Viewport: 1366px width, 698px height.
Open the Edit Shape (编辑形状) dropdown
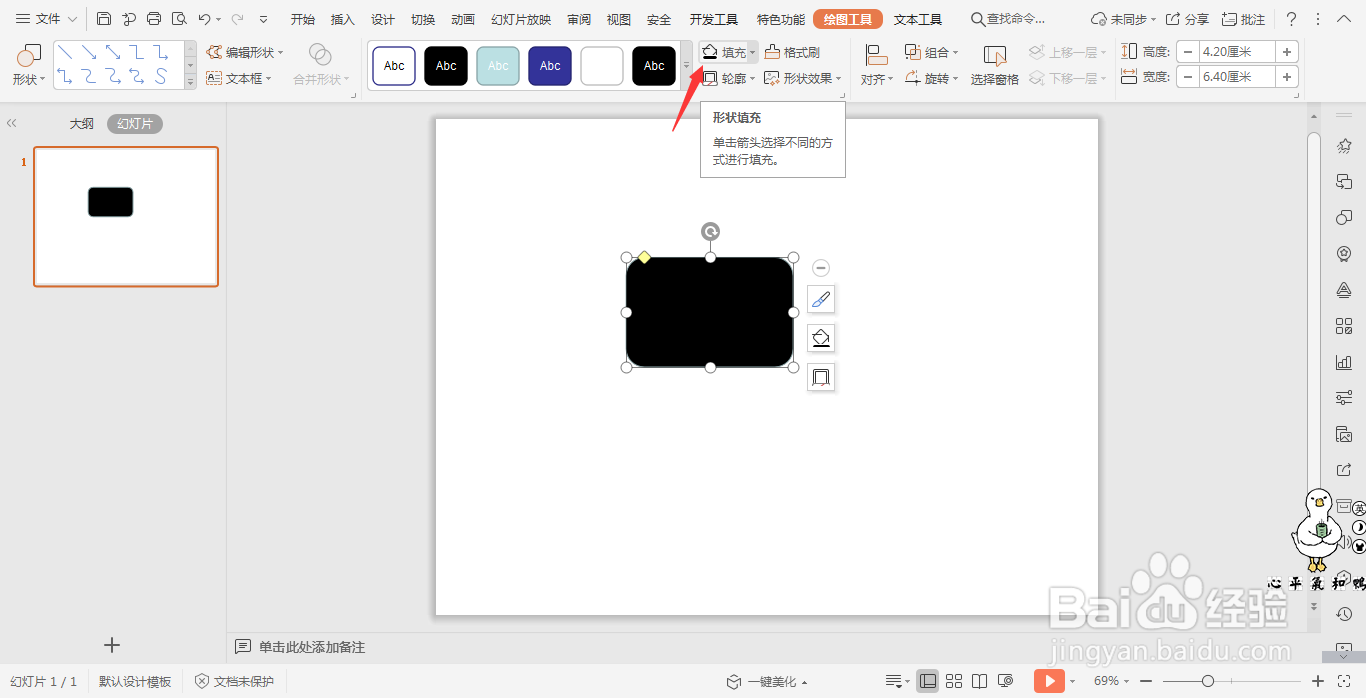pos(245,52)
